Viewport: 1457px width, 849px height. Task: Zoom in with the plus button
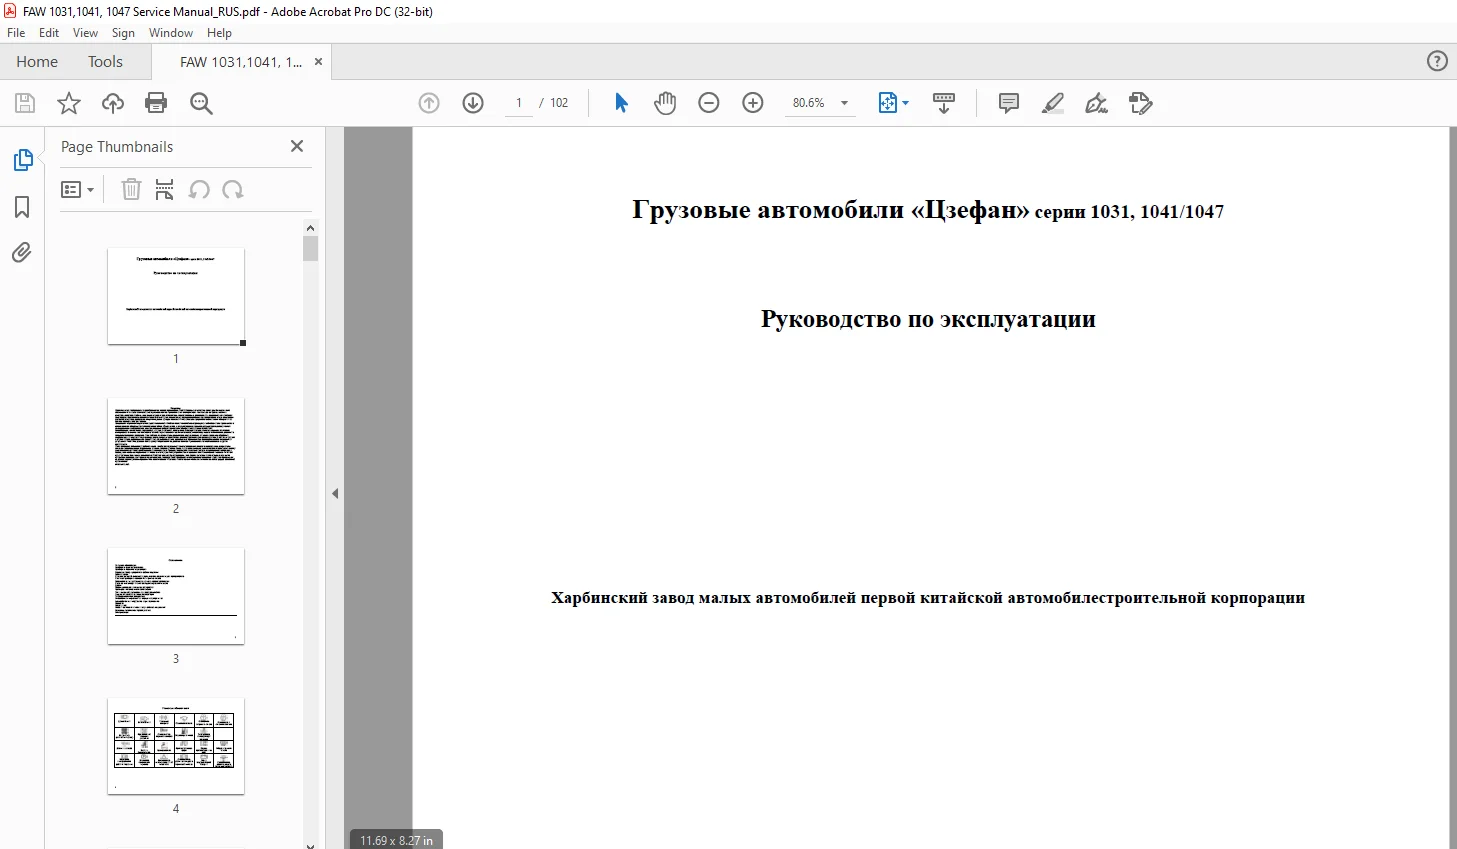click(753, 103)
